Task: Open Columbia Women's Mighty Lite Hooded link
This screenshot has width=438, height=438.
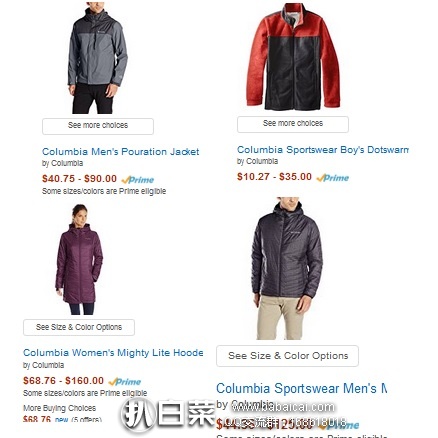Action: [x=113, y=353]
